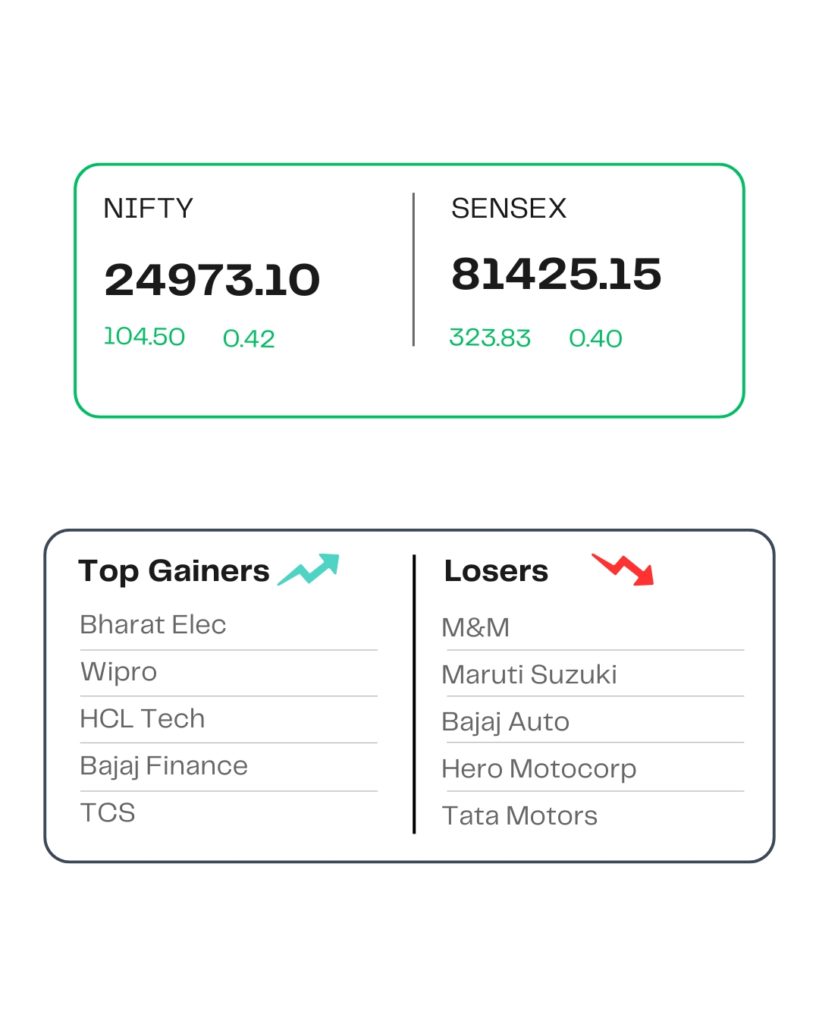Screen dimensions: 819x1024
Task: Click the green upward trend arrow icon
Action: click(x=309, y=569)
